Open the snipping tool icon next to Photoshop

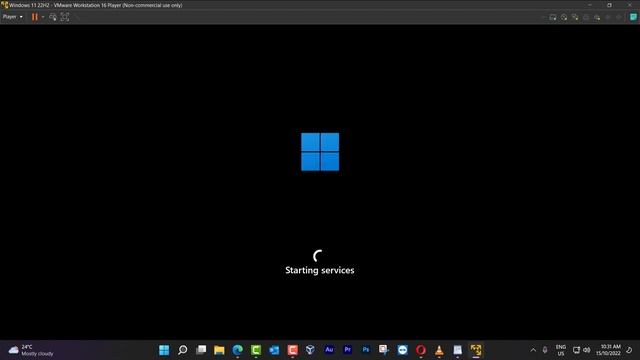(384, 350)
